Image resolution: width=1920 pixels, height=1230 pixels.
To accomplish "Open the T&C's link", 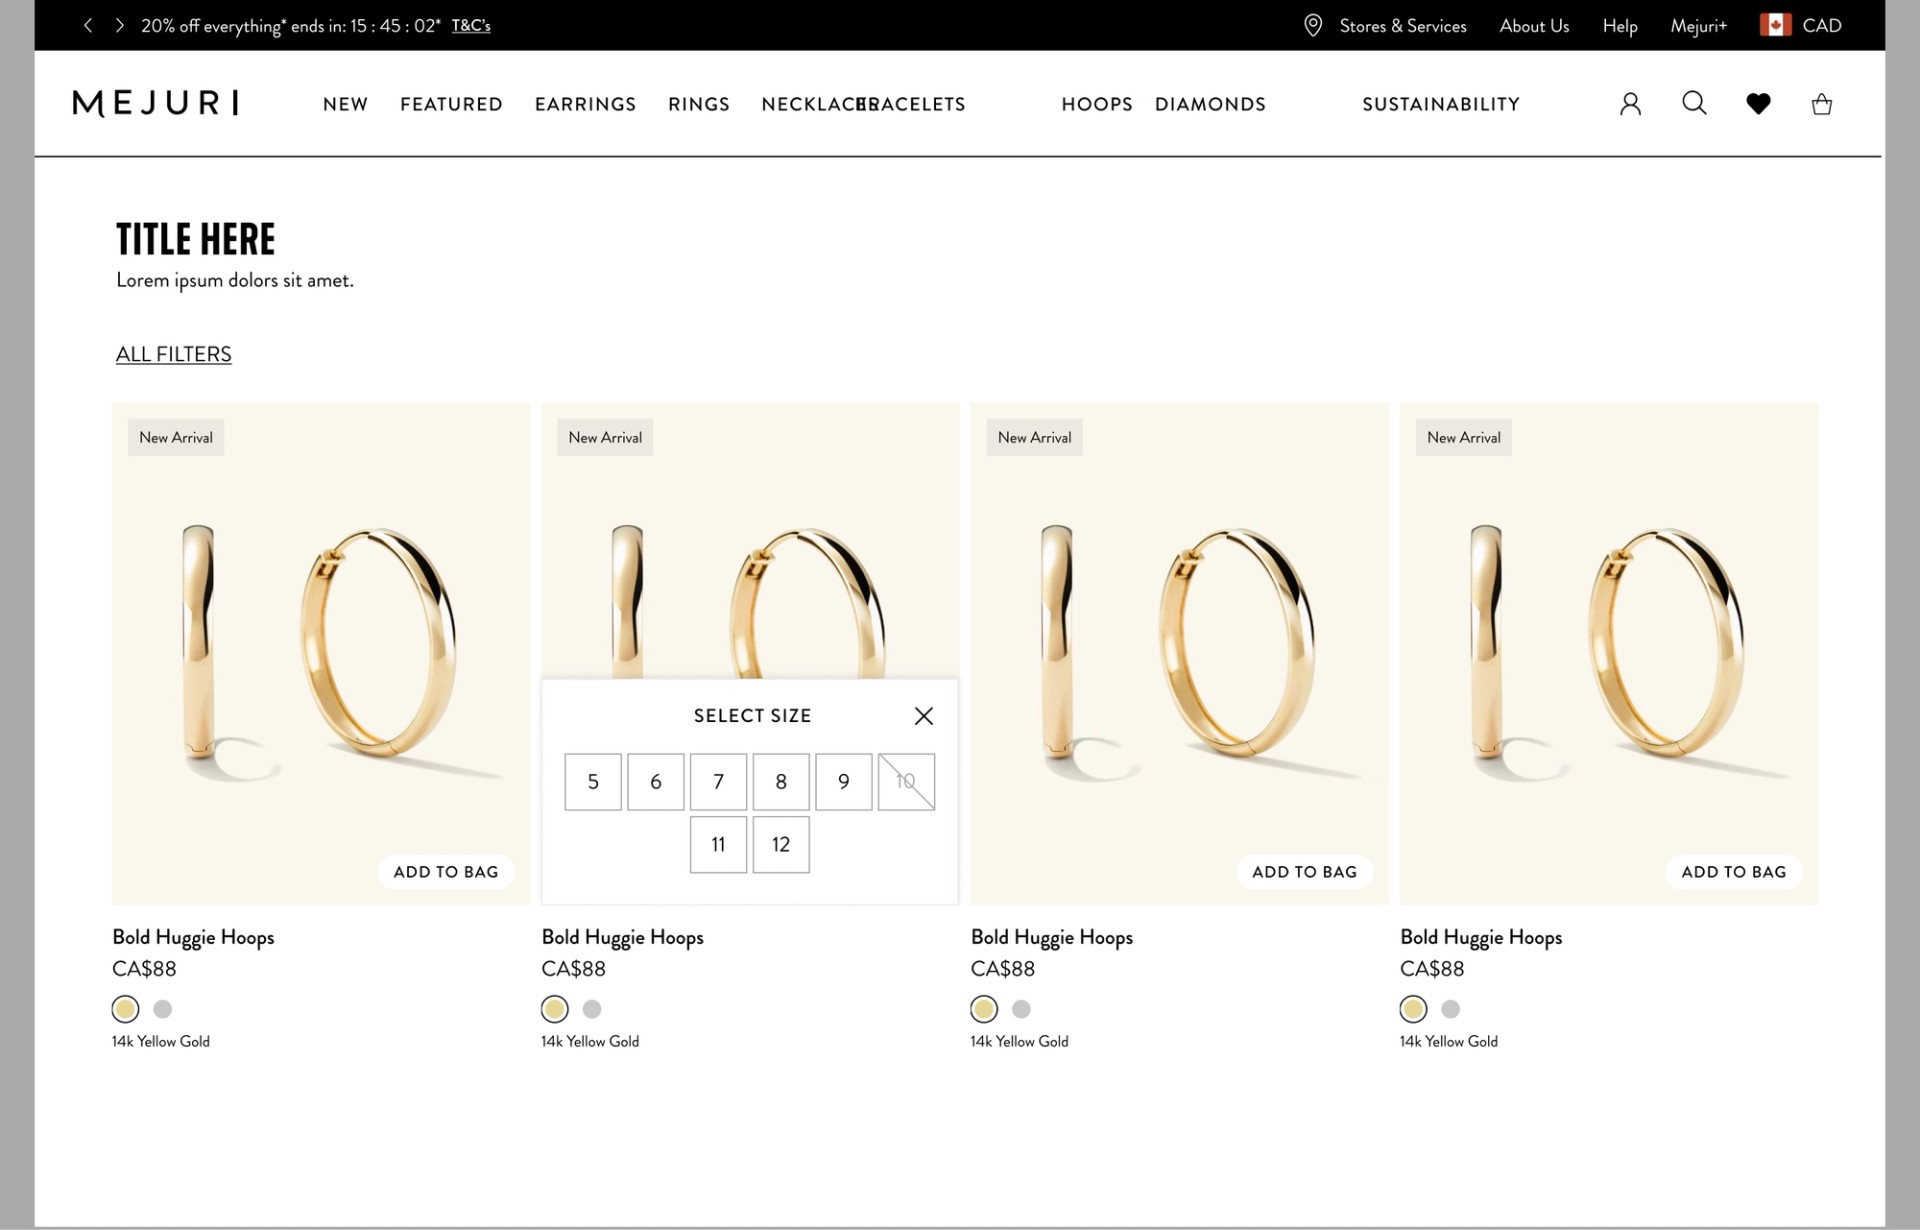I will pos(471,26).
